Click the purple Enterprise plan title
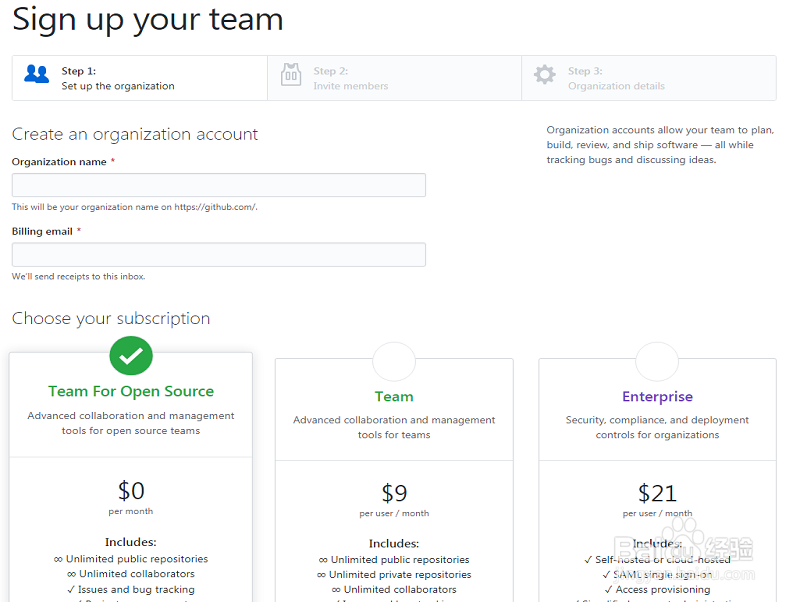Screen dimensions: 800x602 point(657,397)
